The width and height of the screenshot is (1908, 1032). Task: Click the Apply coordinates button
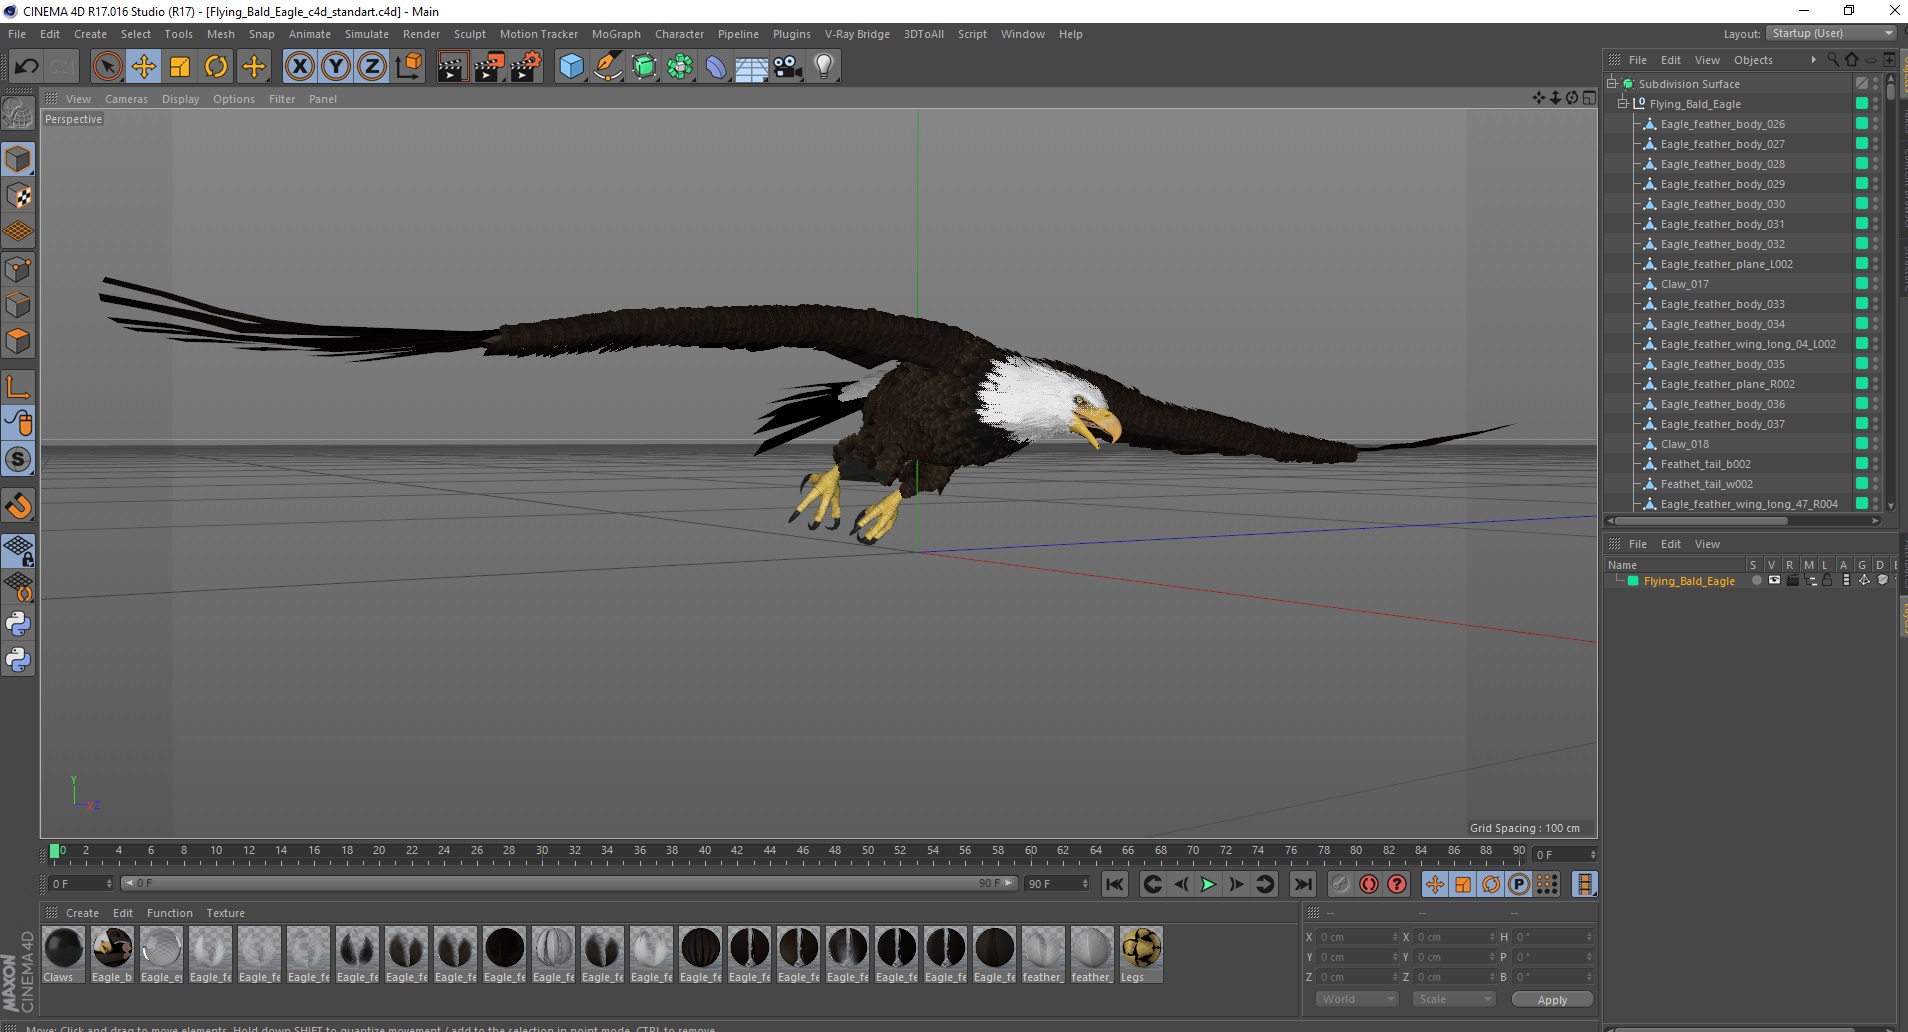point(1552,1000)
